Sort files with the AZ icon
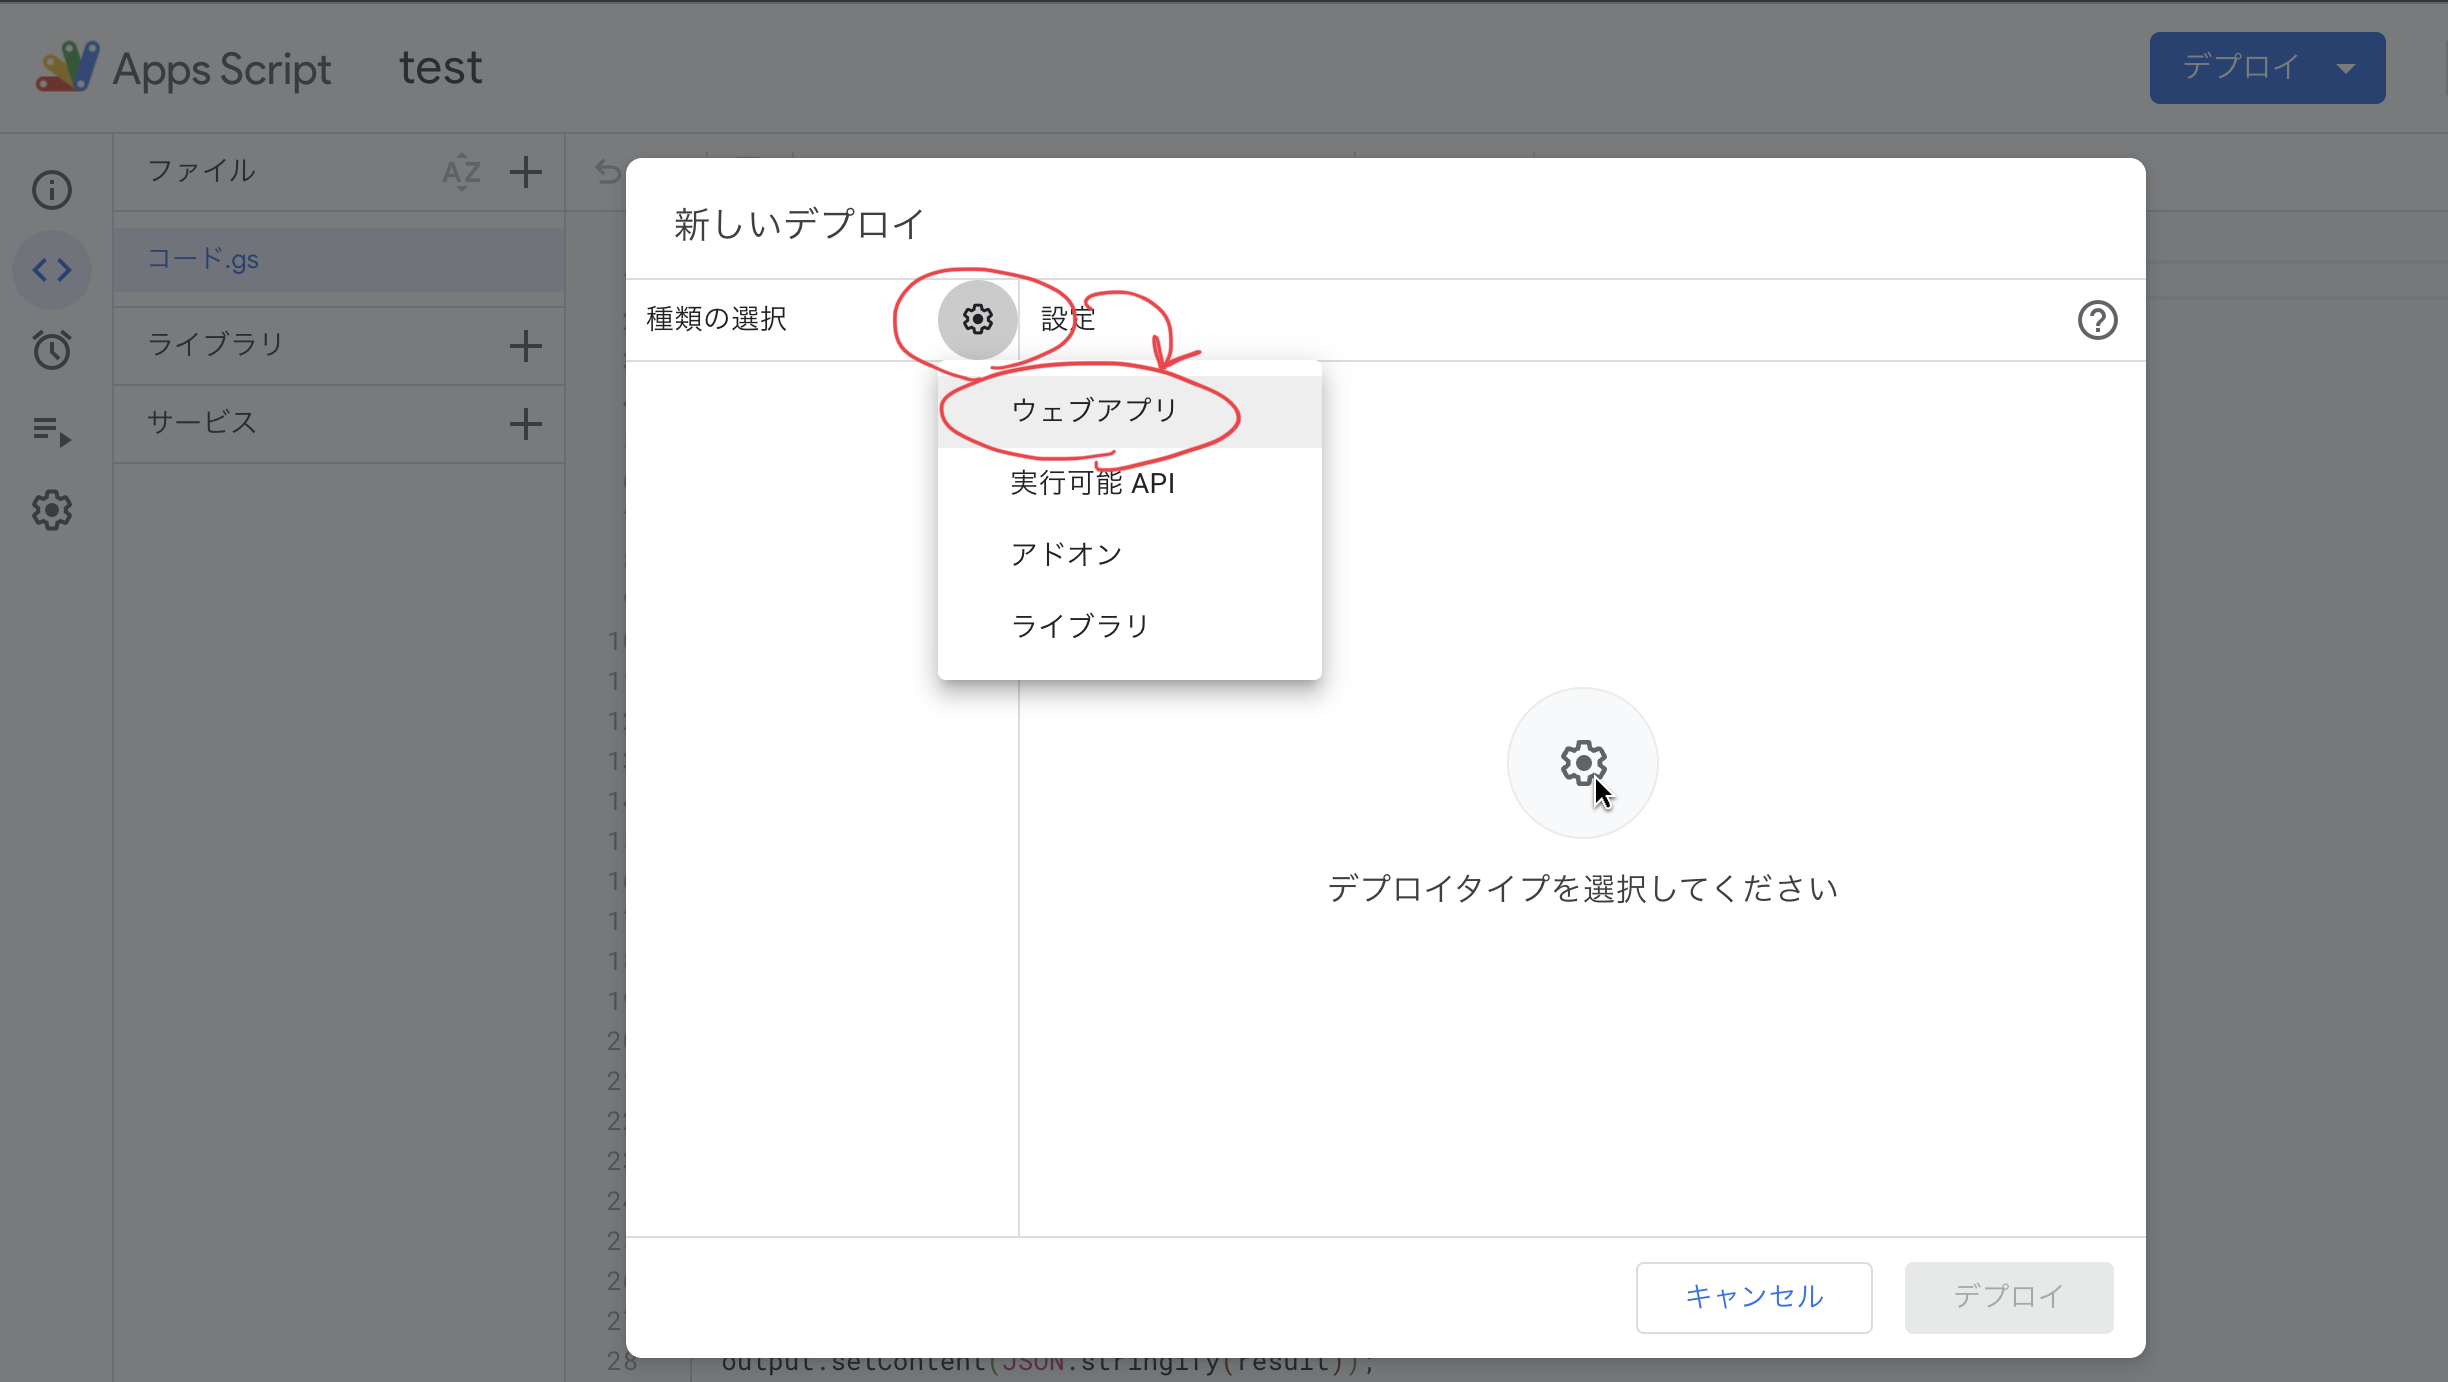This screenshot has width=2448, height=1382. tap(461, 172)
